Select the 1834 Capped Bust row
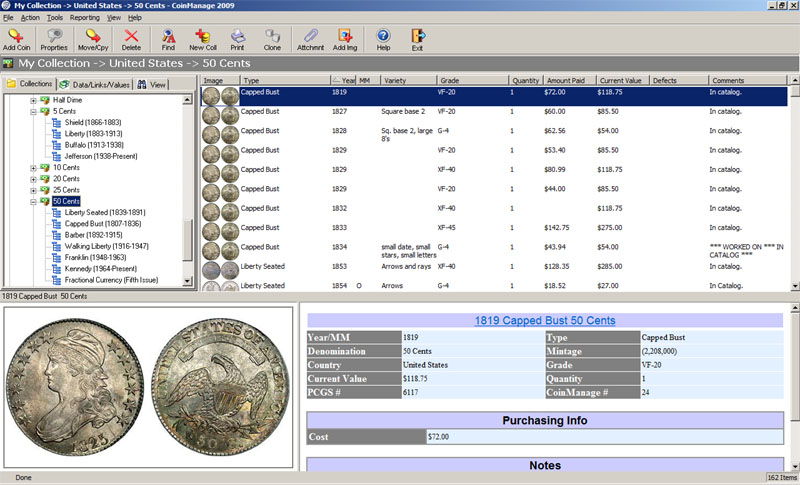The image size is (800, 485). pyautogui.click(x=494, y=251)
